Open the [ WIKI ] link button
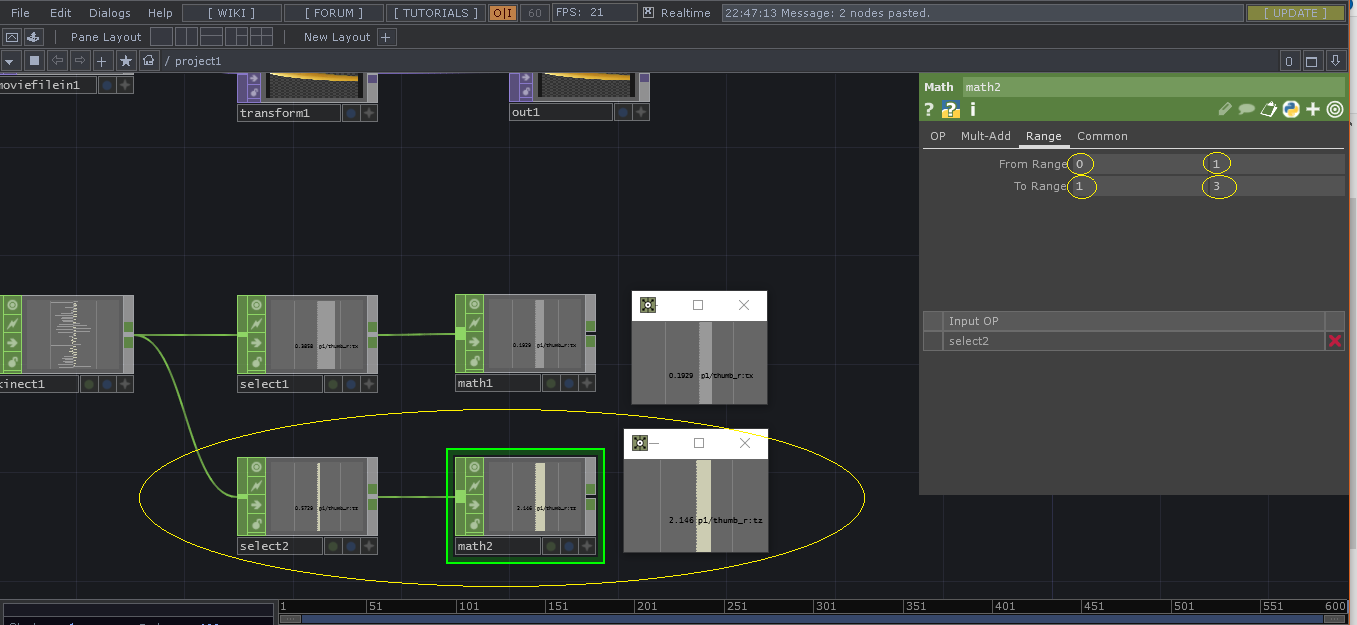 231,13
